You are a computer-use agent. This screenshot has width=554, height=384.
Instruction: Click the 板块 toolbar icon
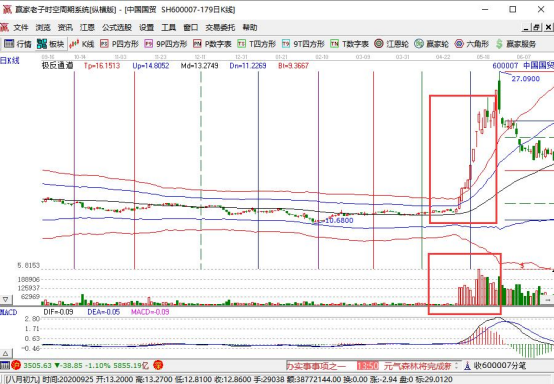51,44
